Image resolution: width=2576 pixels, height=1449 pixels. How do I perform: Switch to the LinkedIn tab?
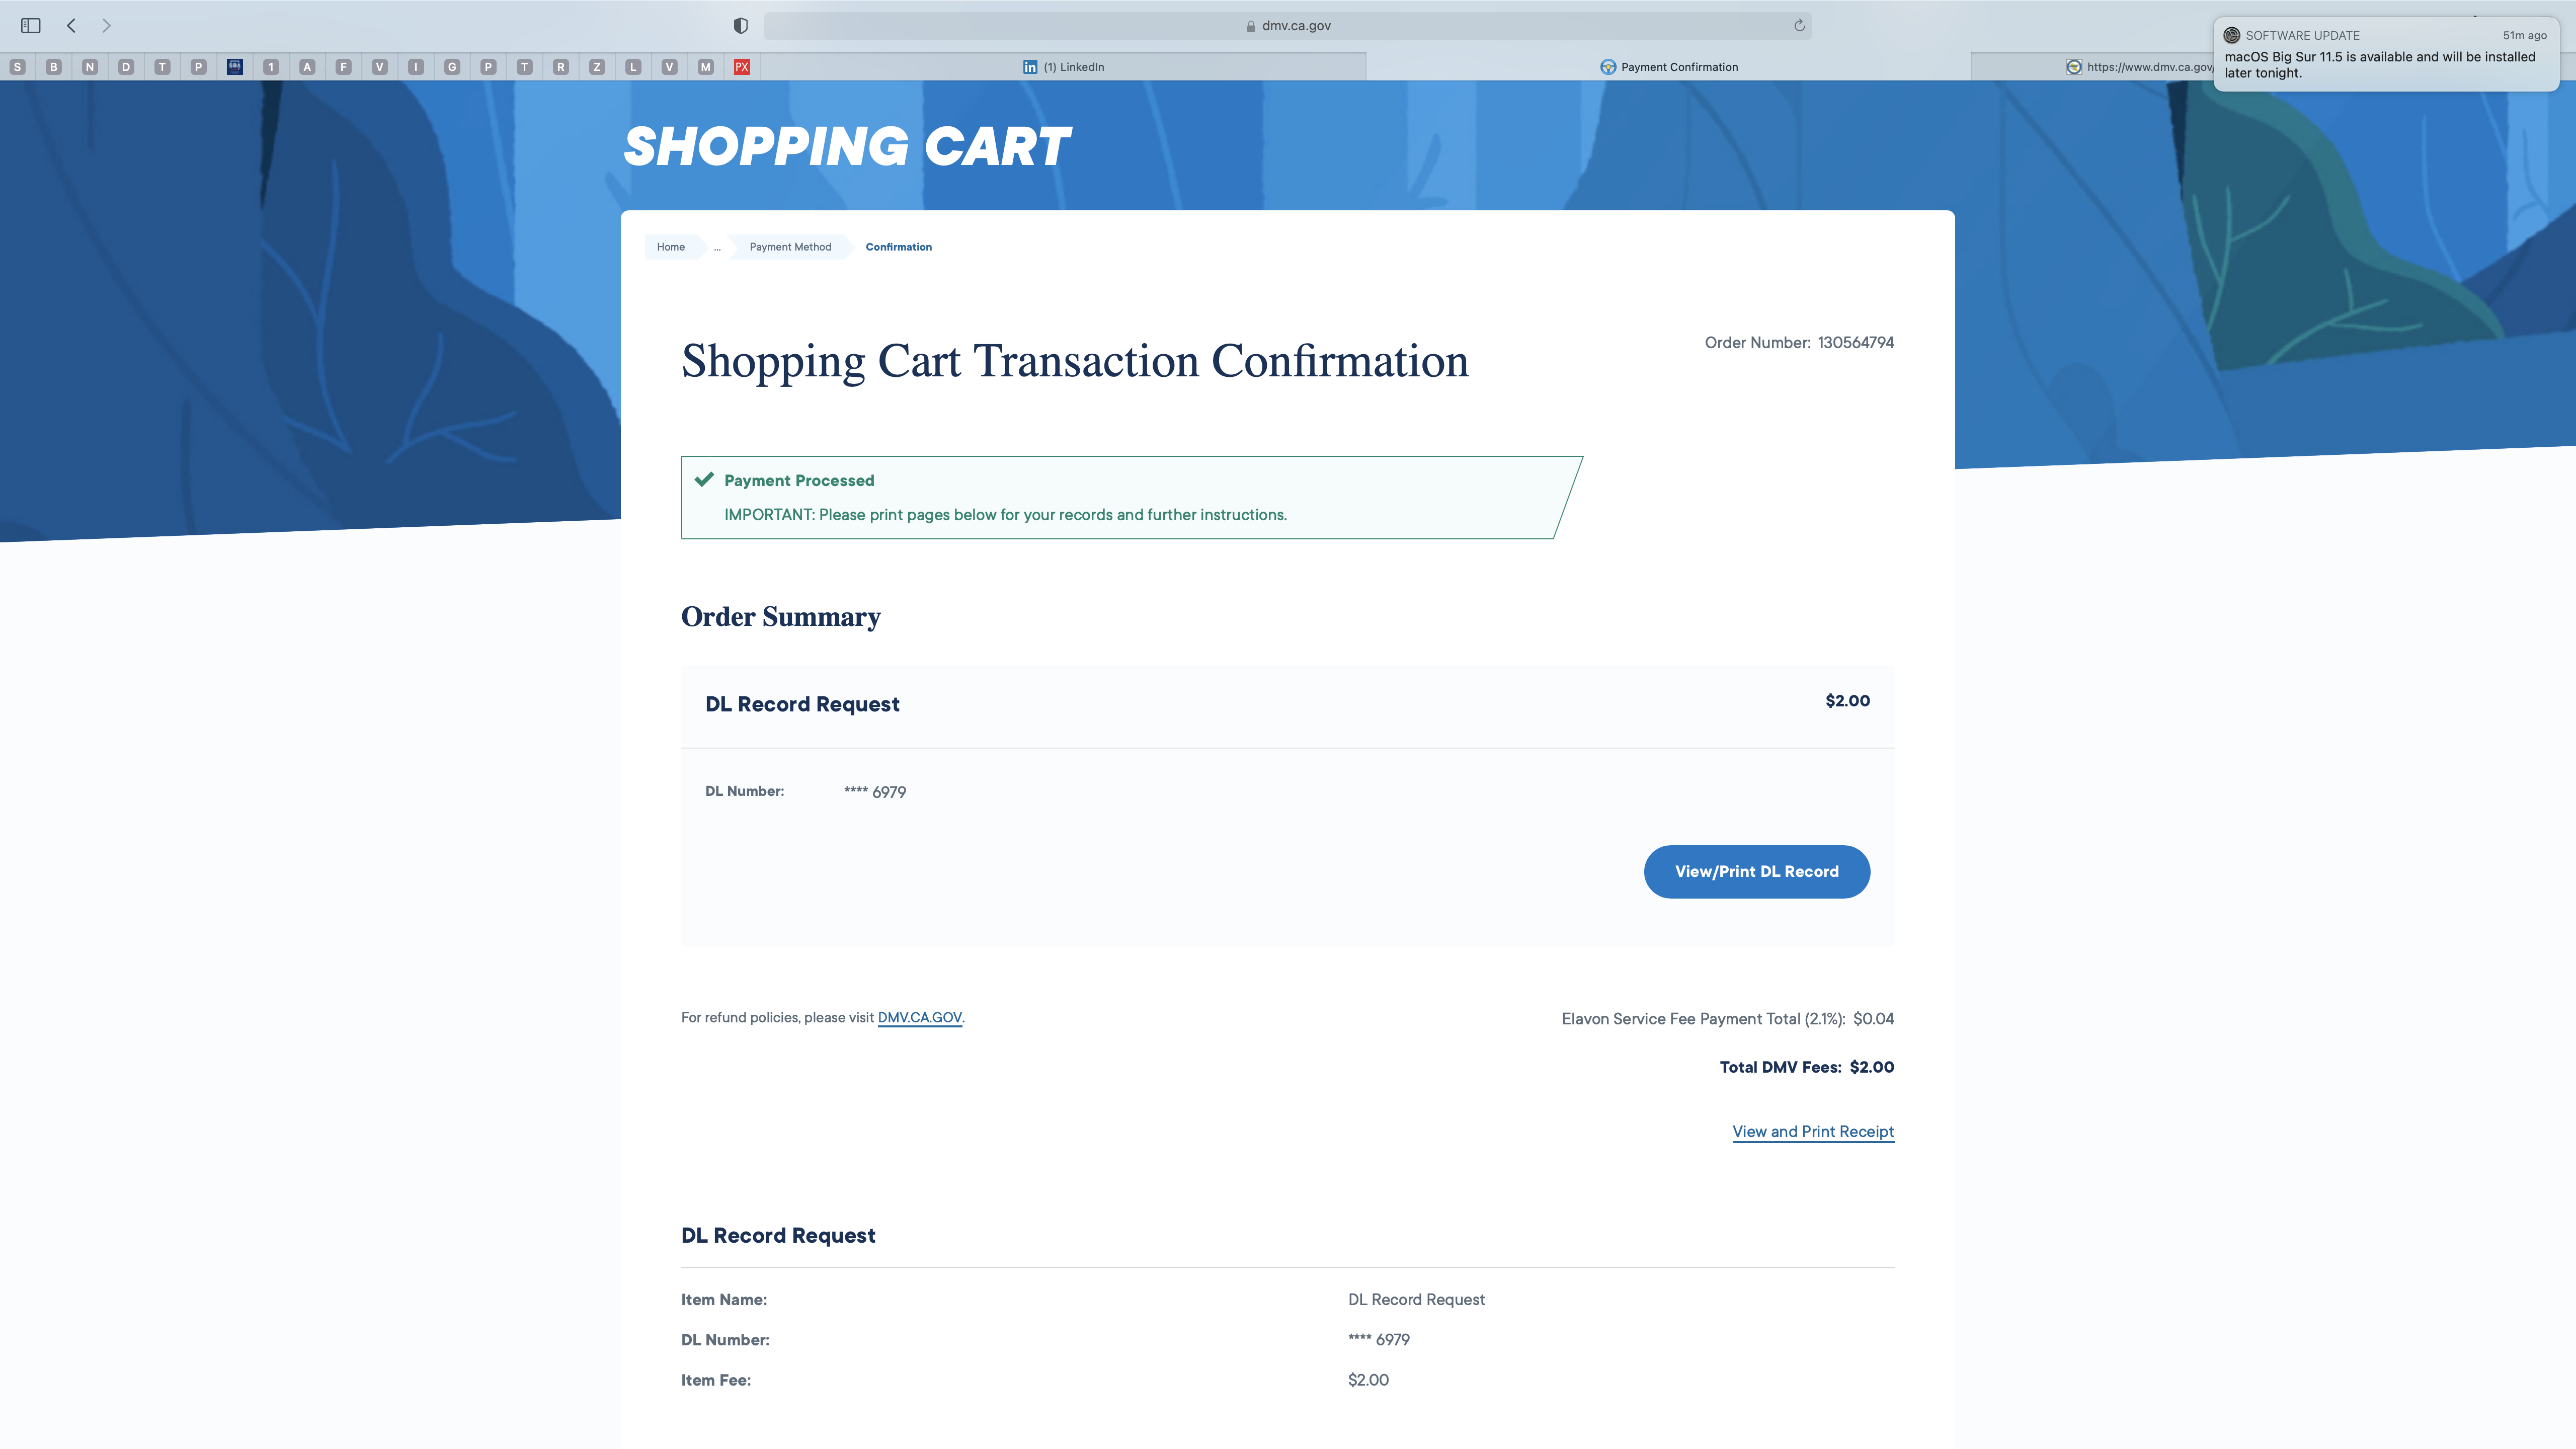pyautogui.click(x=1063, y=67)
